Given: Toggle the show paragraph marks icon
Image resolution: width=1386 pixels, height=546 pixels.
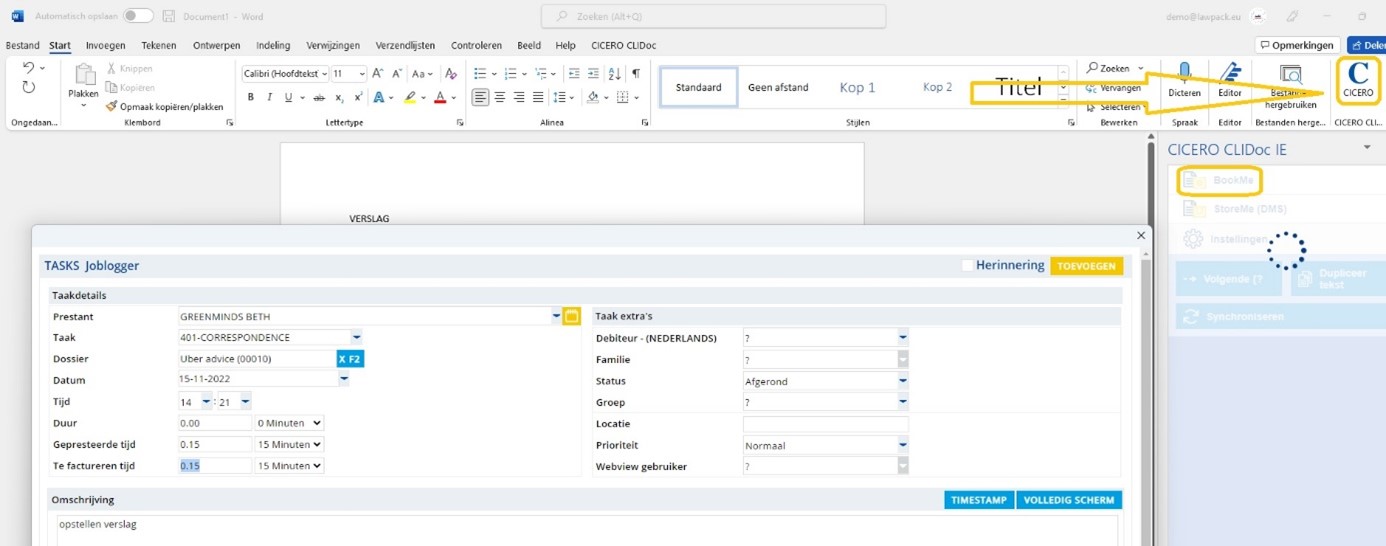Looking at the screenshot, I should point(636,73).
